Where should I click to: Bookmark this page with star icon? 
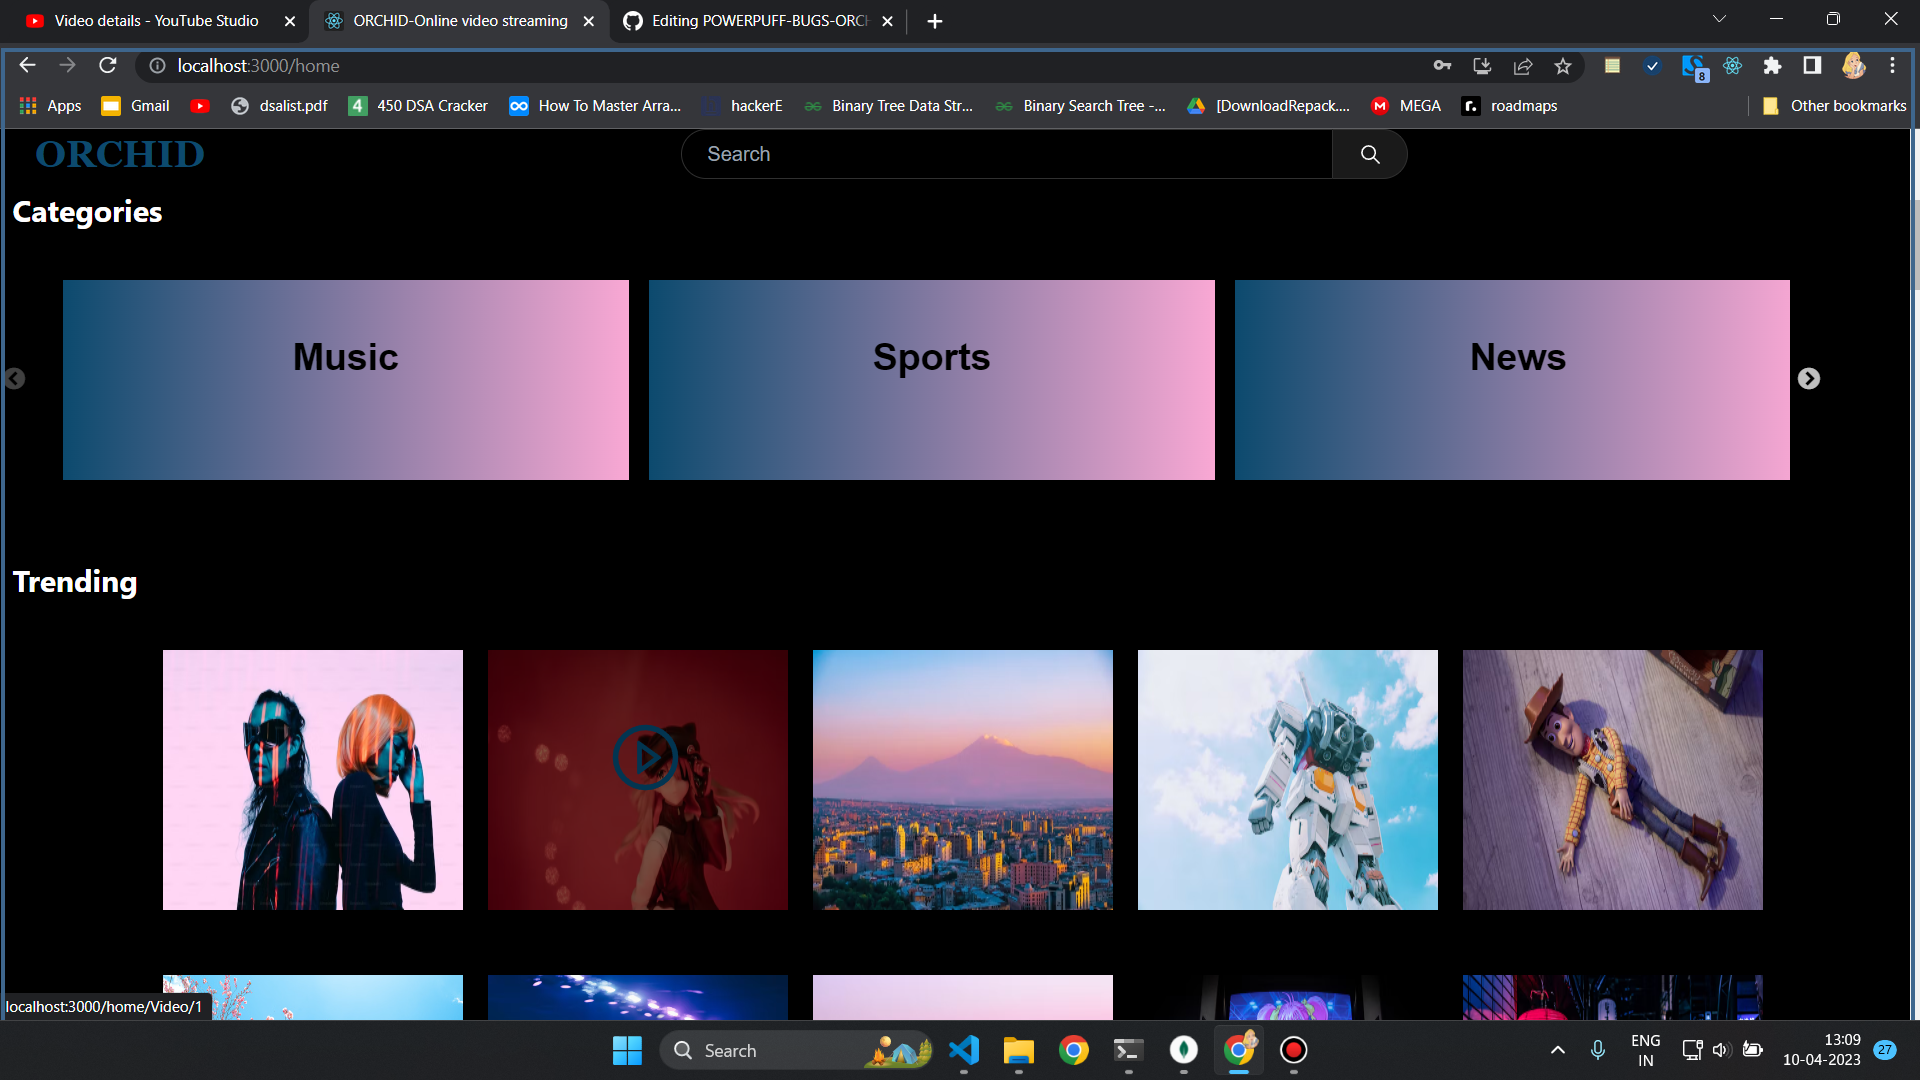click(x=1563, y=66)
